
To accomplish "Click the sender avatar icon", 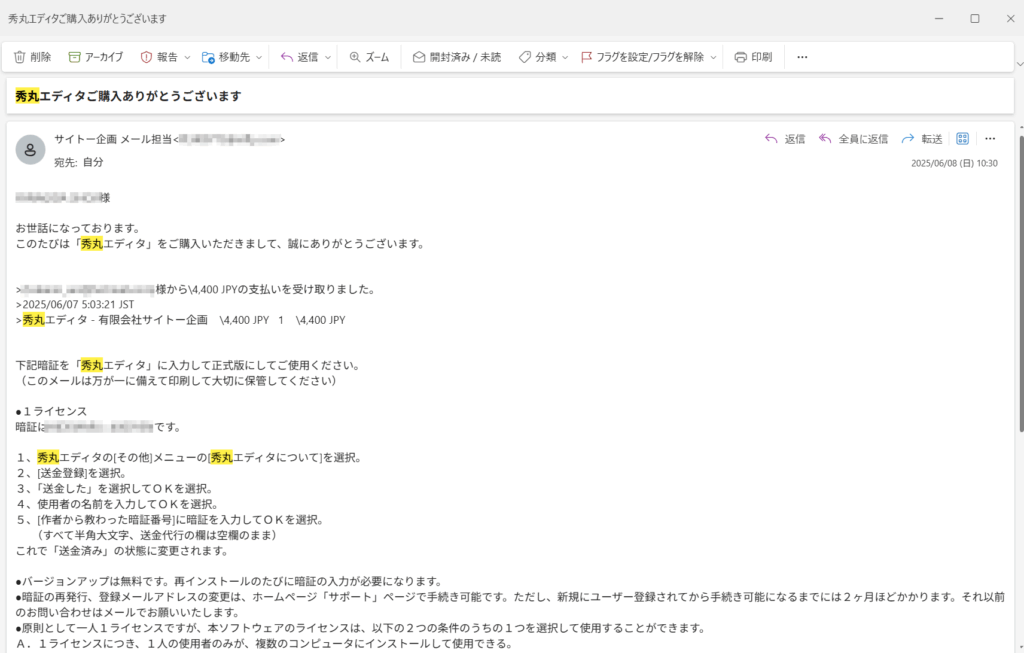I will (30, 150).
